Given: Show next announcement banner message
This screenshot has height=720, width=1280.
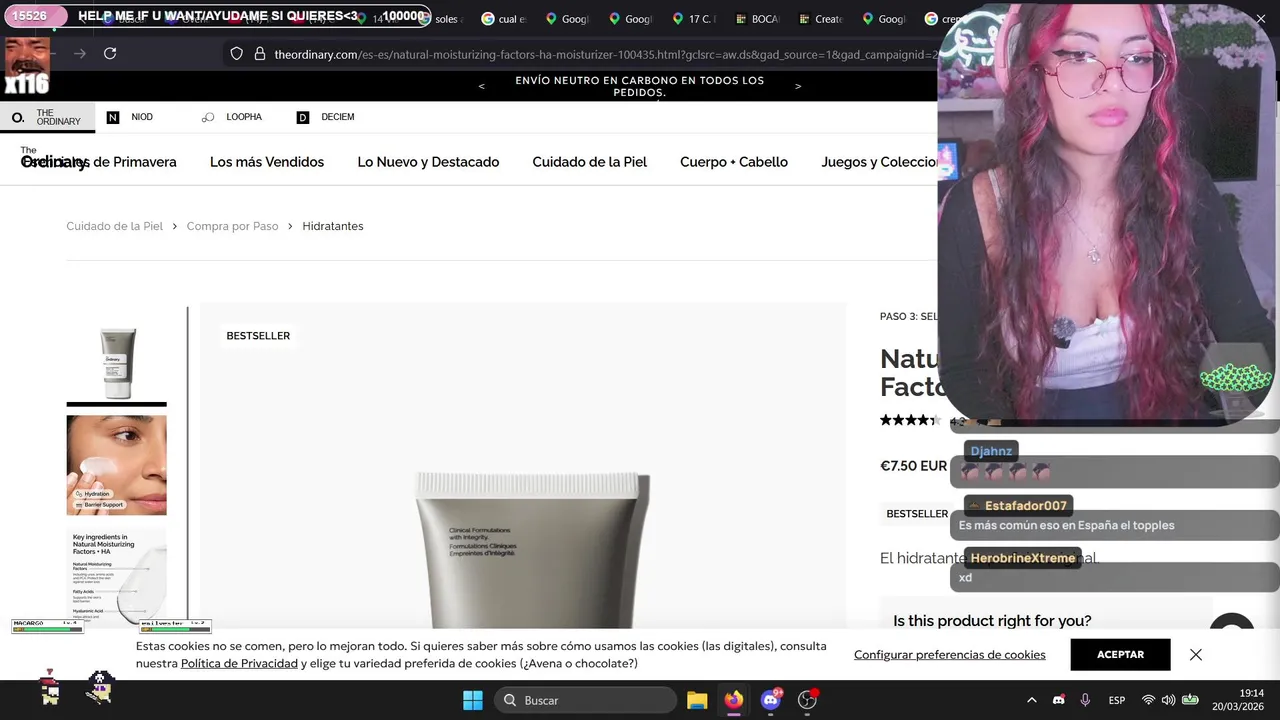Looking at the screenshot, I should pos(798,86).
